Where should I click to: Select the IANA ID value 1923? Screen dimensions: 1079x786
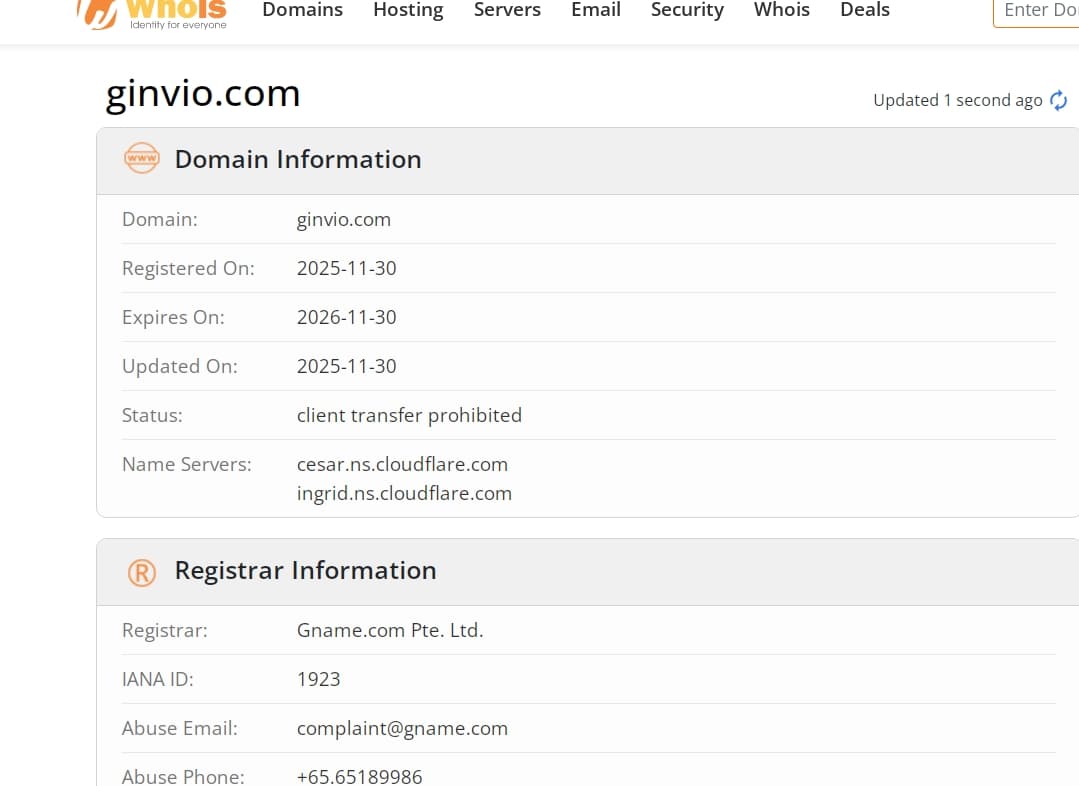point(319,679)
